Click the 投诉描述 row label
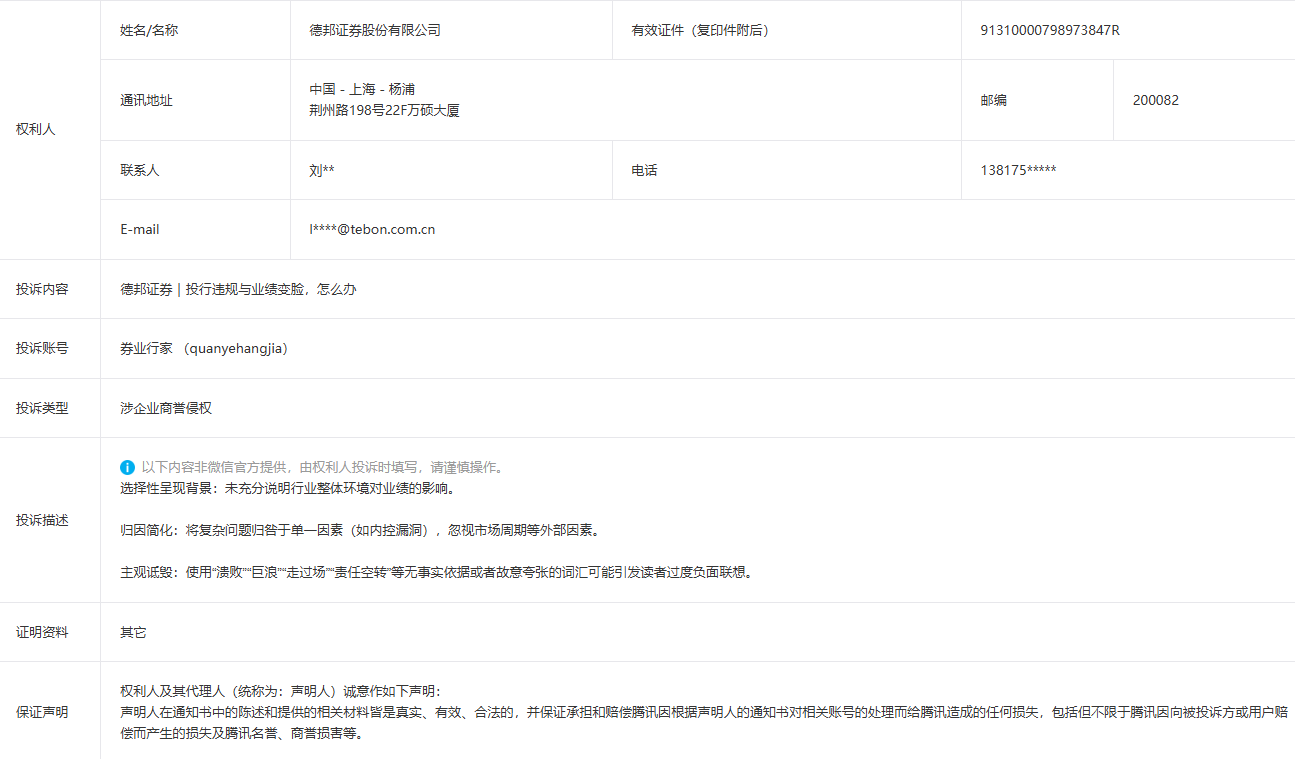The image size is (1295, 759). click(x=42, y=520)
